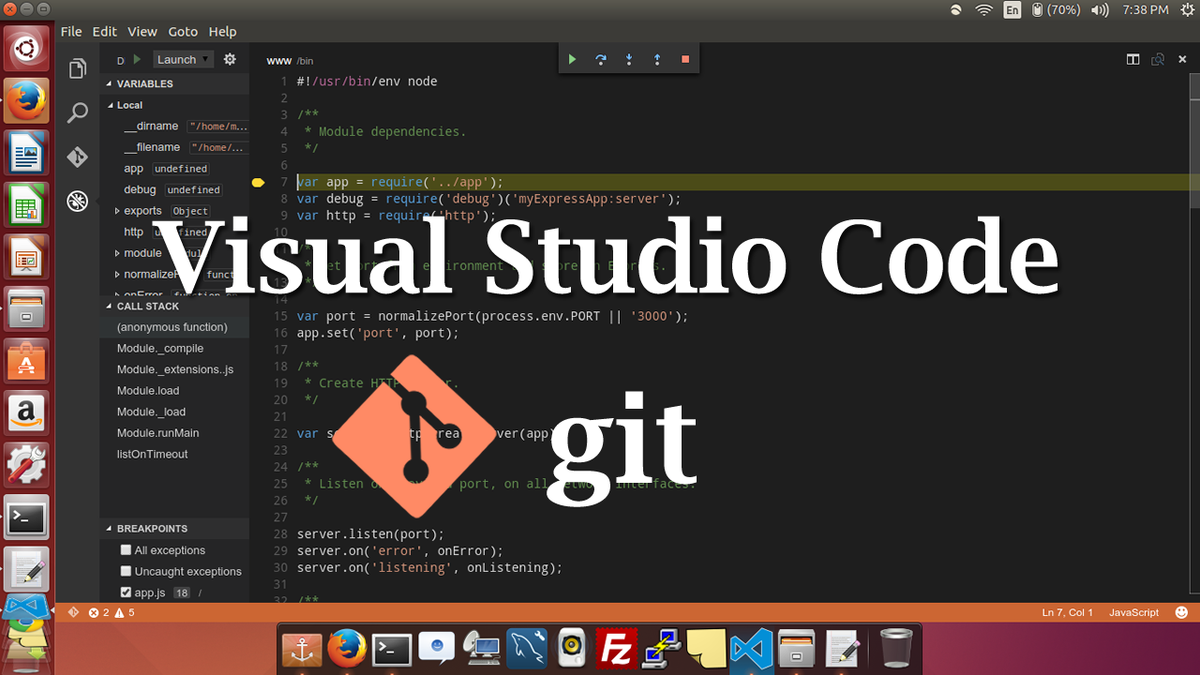Open the Search view in activity bar

tap(77, 113)
